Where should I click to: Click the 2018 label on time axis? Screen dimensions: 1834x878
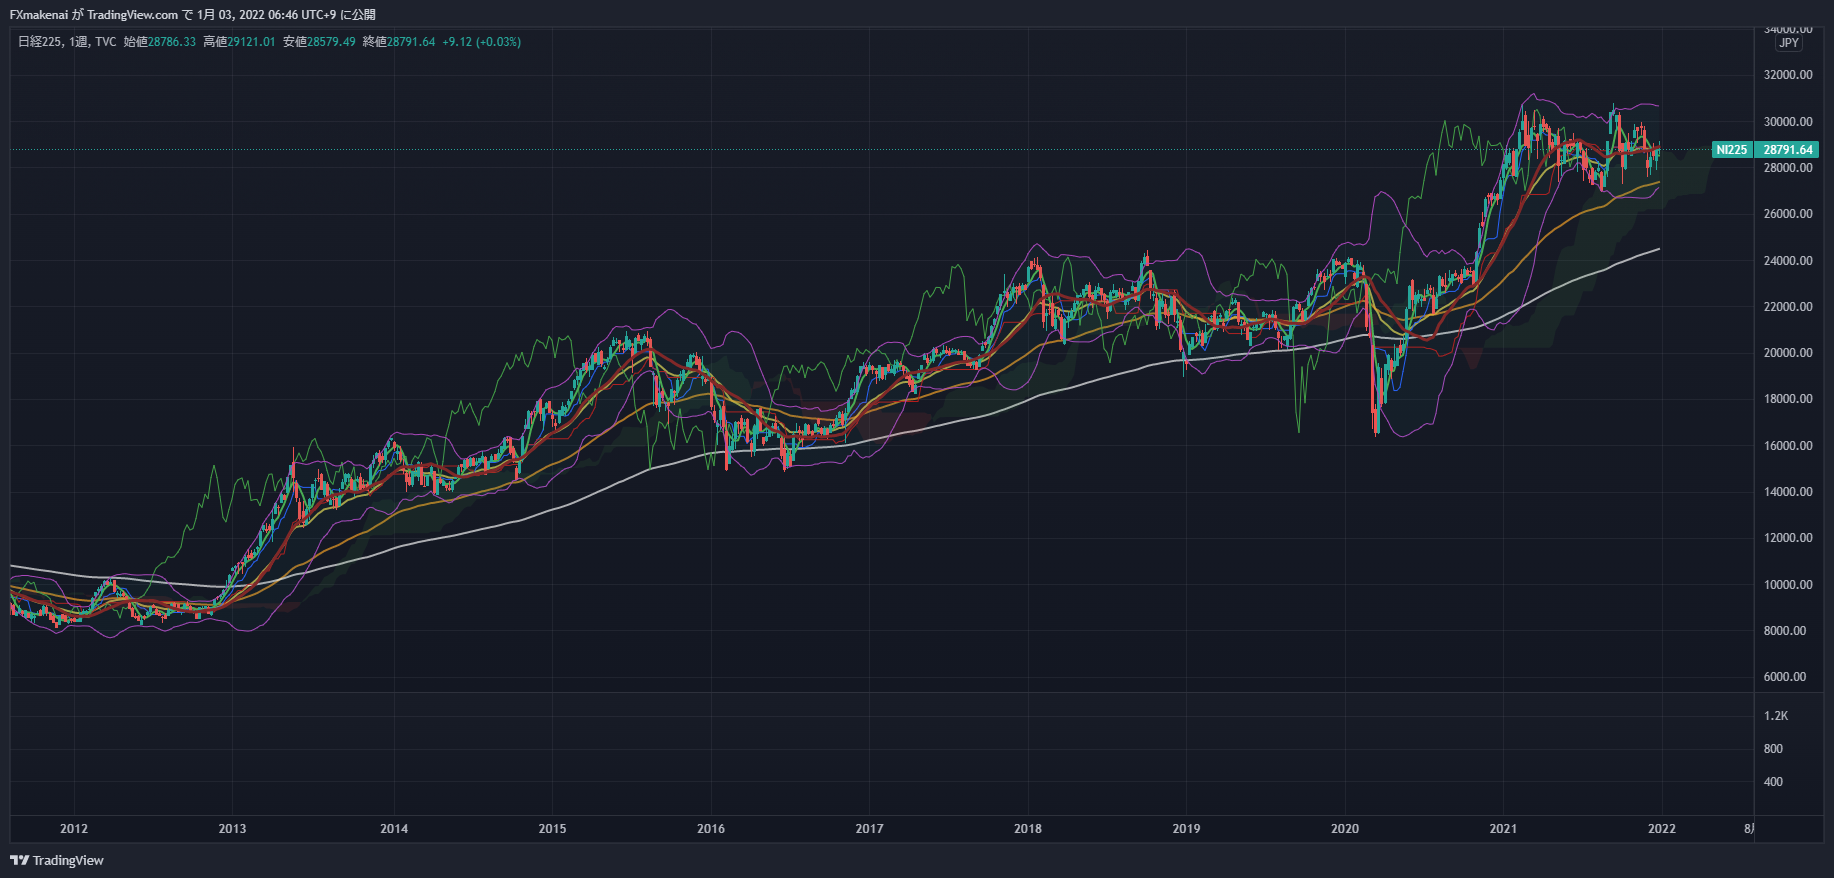(1028, 829)
